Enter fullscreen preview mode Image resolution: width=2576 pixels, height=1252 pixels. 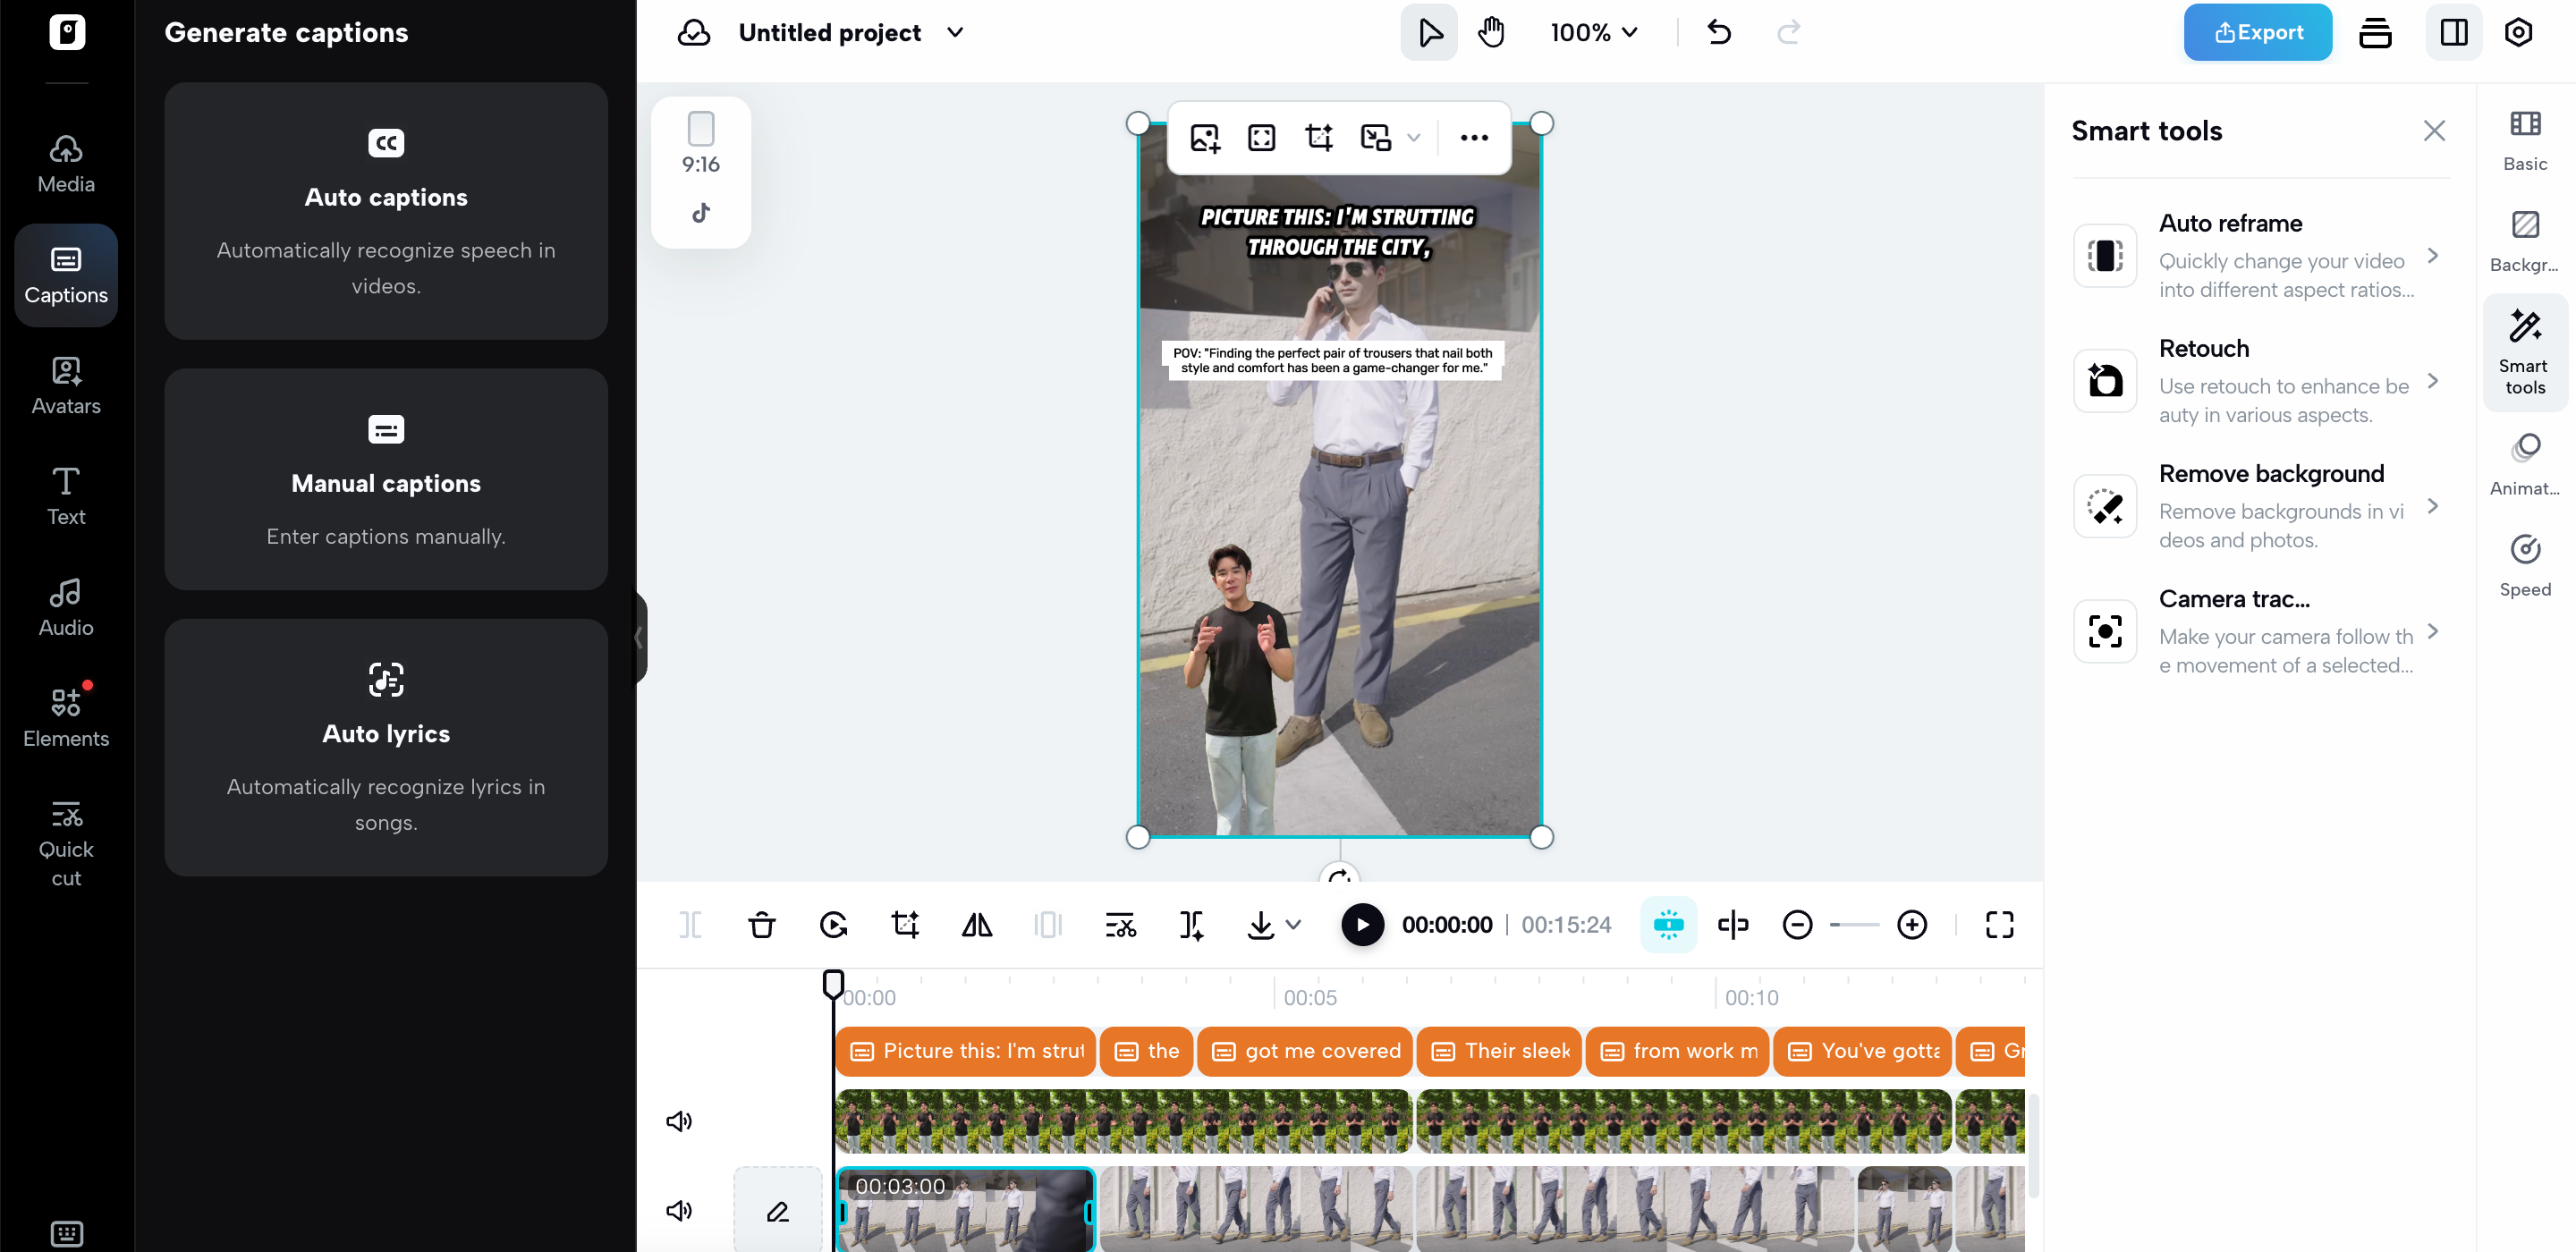tap(1999, 925)
